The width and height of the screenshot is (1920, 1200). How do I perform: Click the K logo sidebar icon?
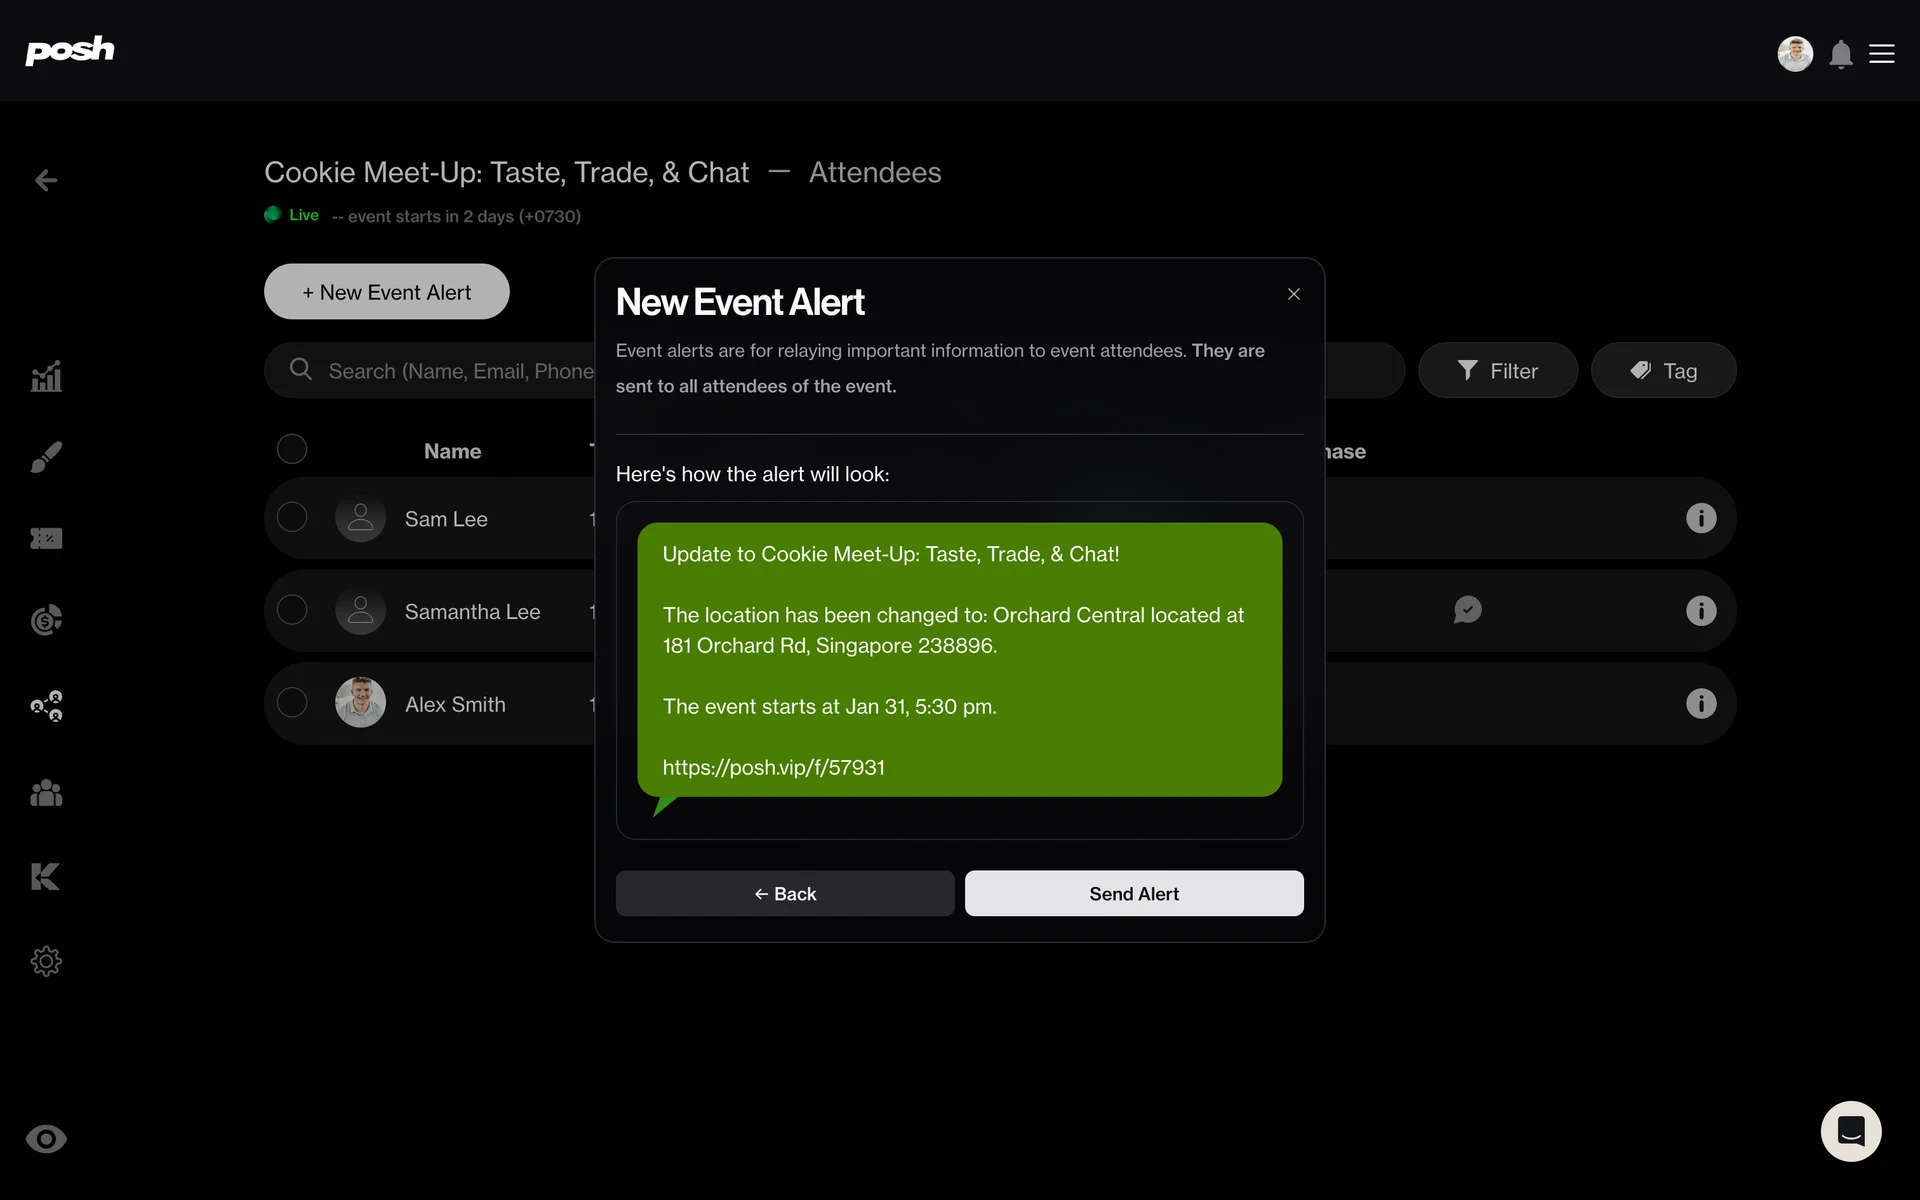46,877
